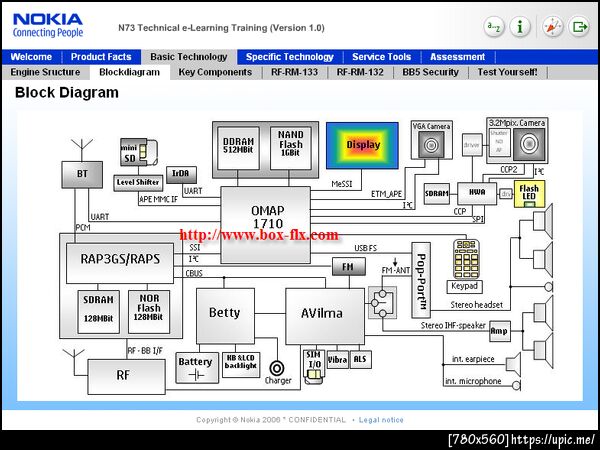Image resolution: width=600 pixels, height=450 pixels.
Task: Click the IrDA block
Action: pyautogui.click(x=181, y=175)
